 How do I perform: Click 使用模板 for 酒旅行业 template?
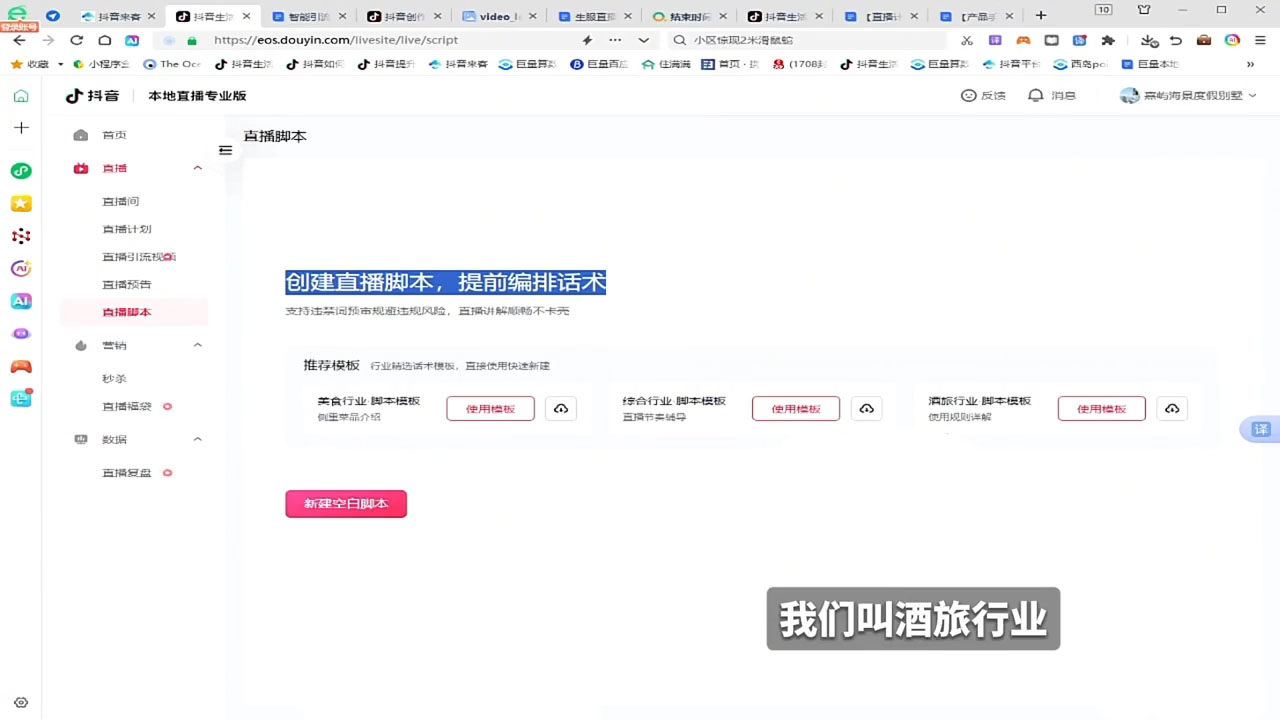1101,409
